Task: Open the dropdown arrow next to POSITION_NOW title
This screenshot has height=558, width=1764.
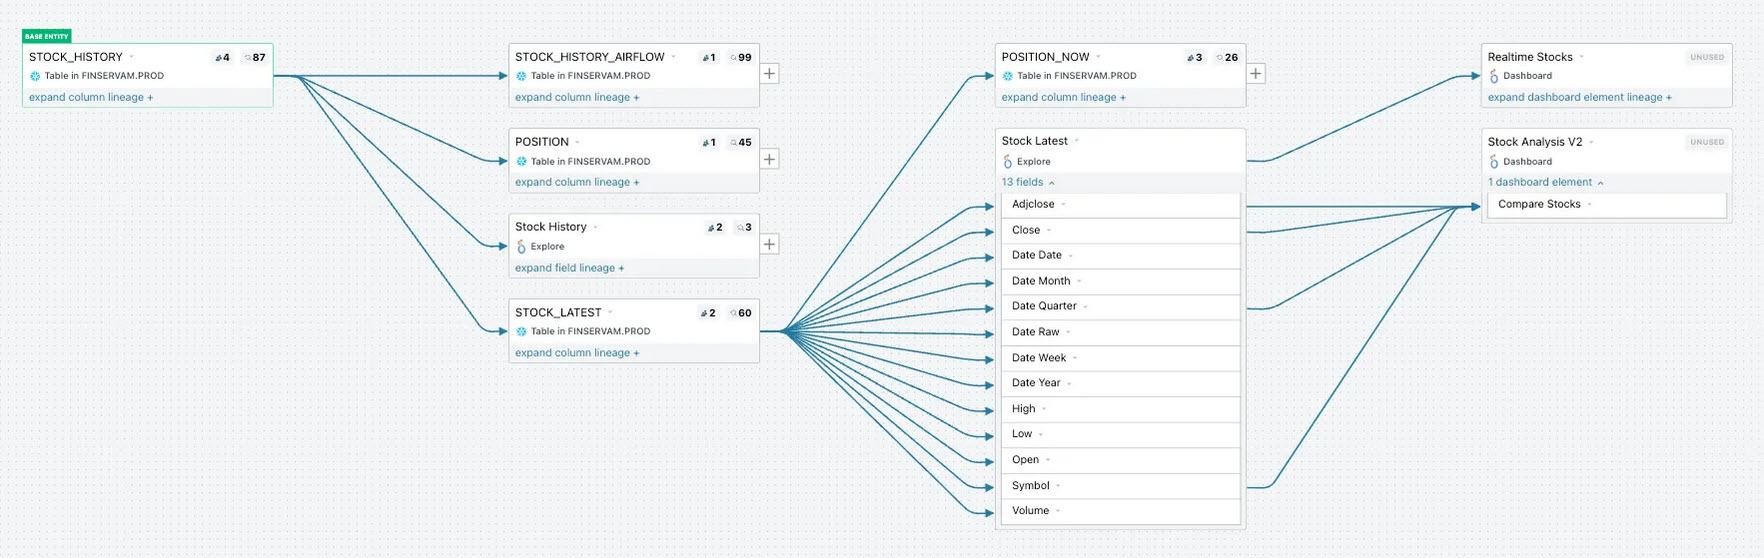Action: (1098, 57)
